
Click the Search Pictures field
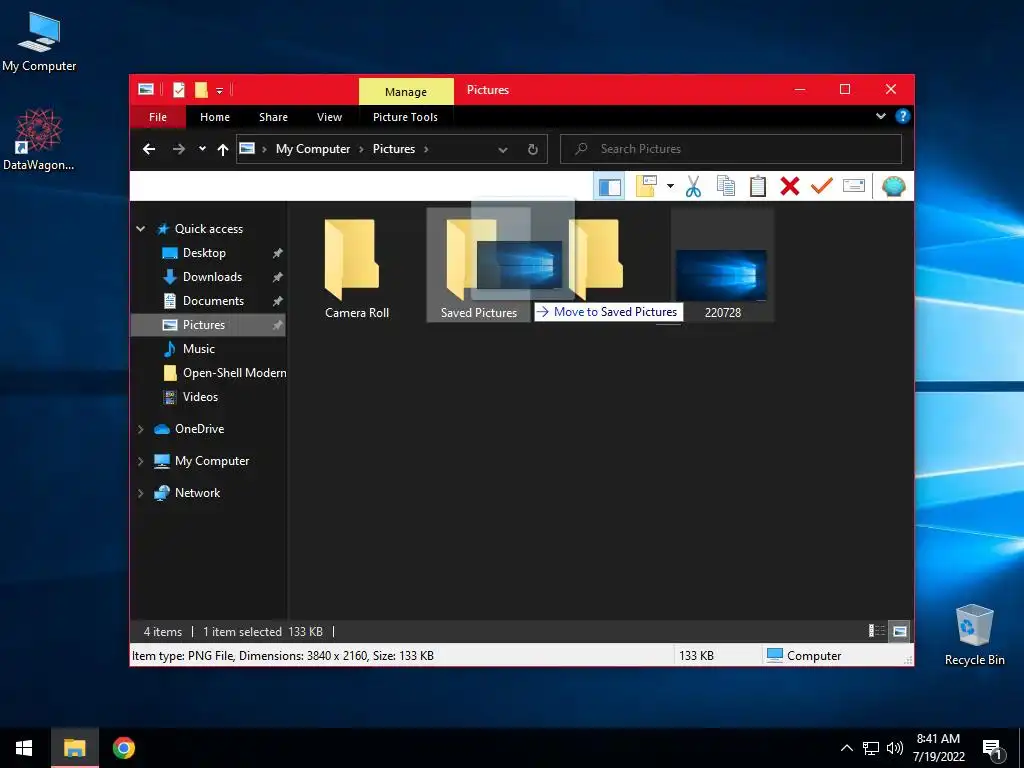pos(731,149)
